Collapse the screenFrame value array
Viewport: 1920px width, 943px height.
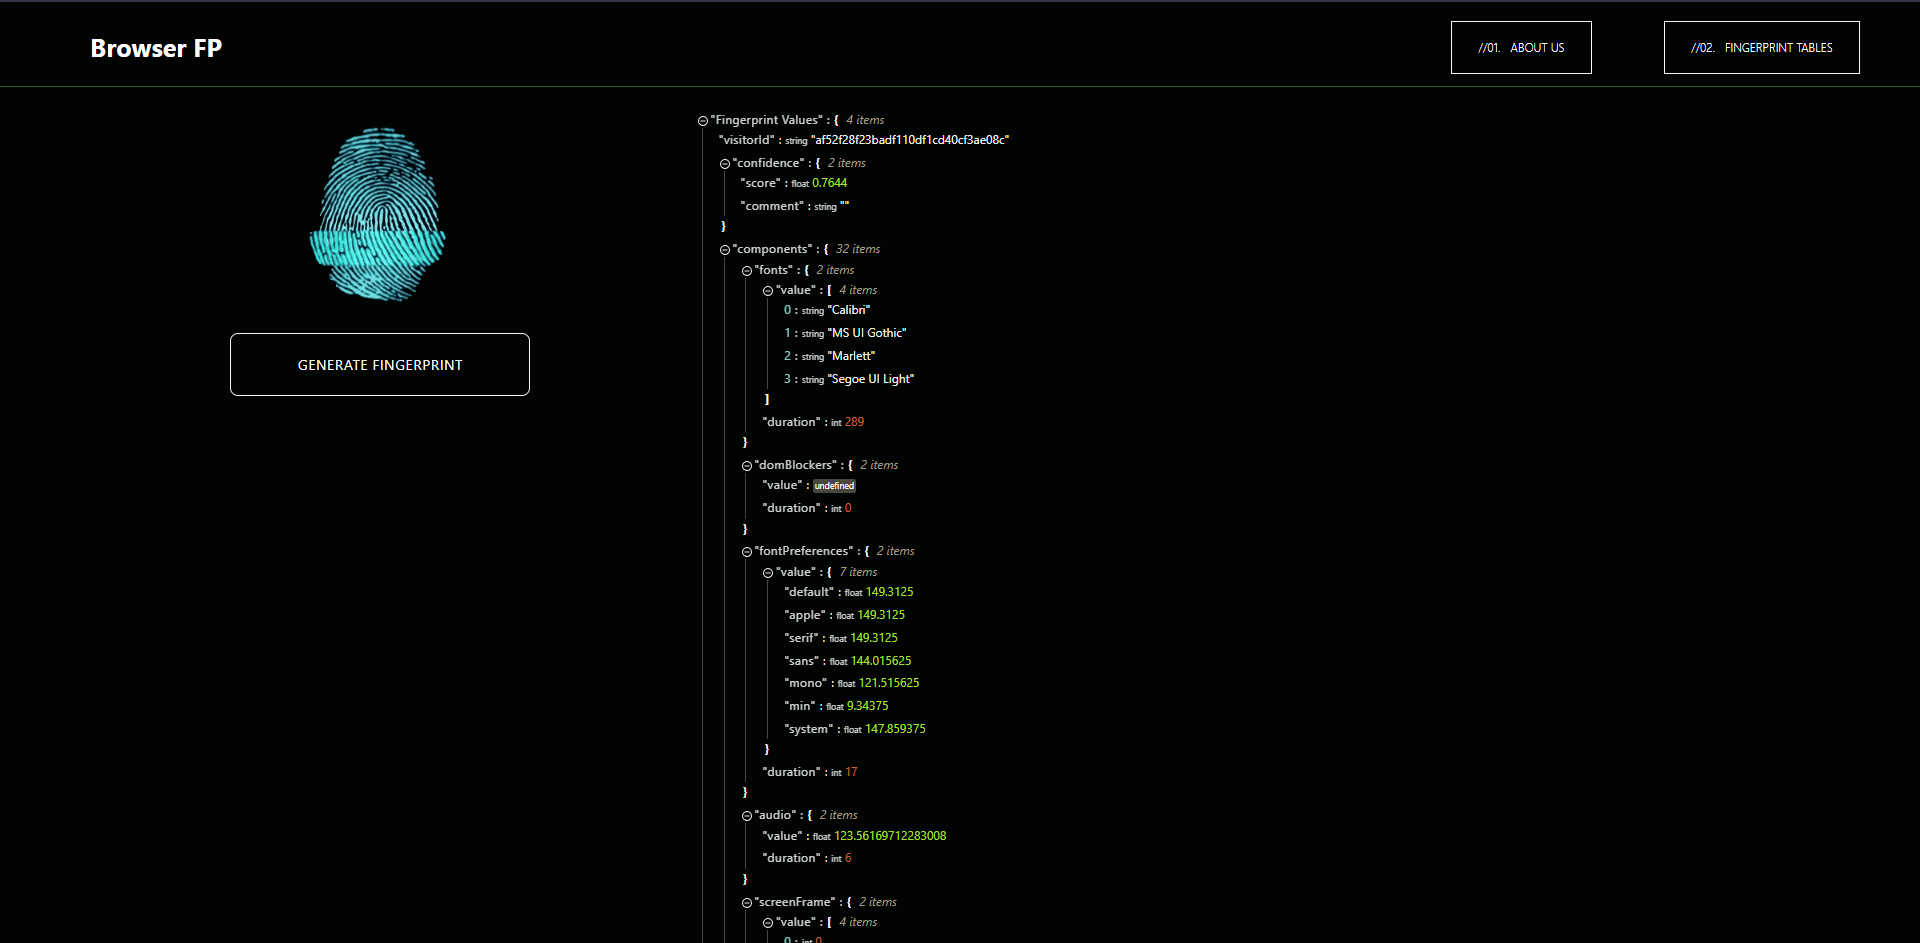point(769,922)
